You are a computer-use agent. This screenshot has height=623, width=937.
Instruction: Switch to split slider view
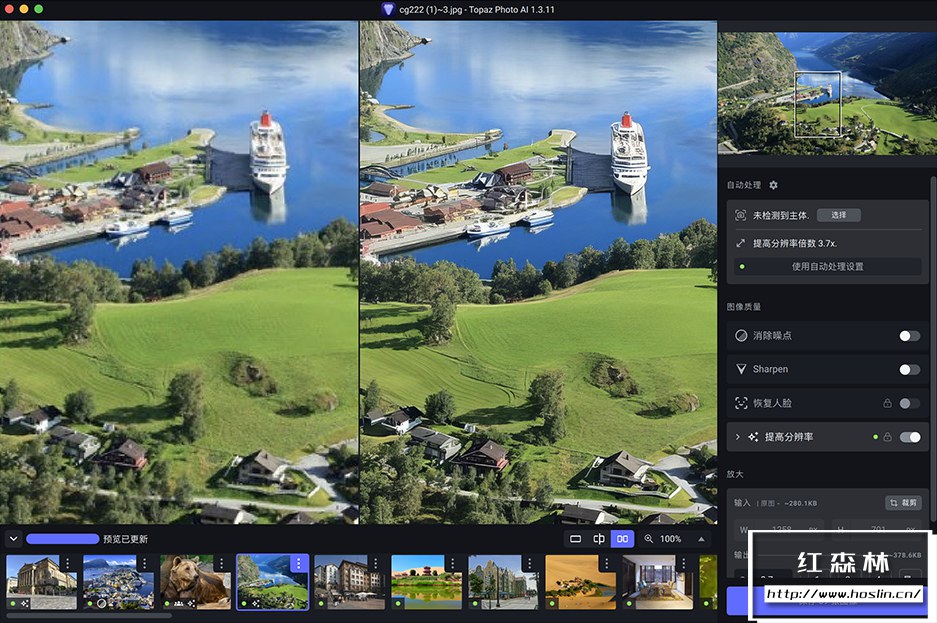pyautogui.click(x=599, y=539)
